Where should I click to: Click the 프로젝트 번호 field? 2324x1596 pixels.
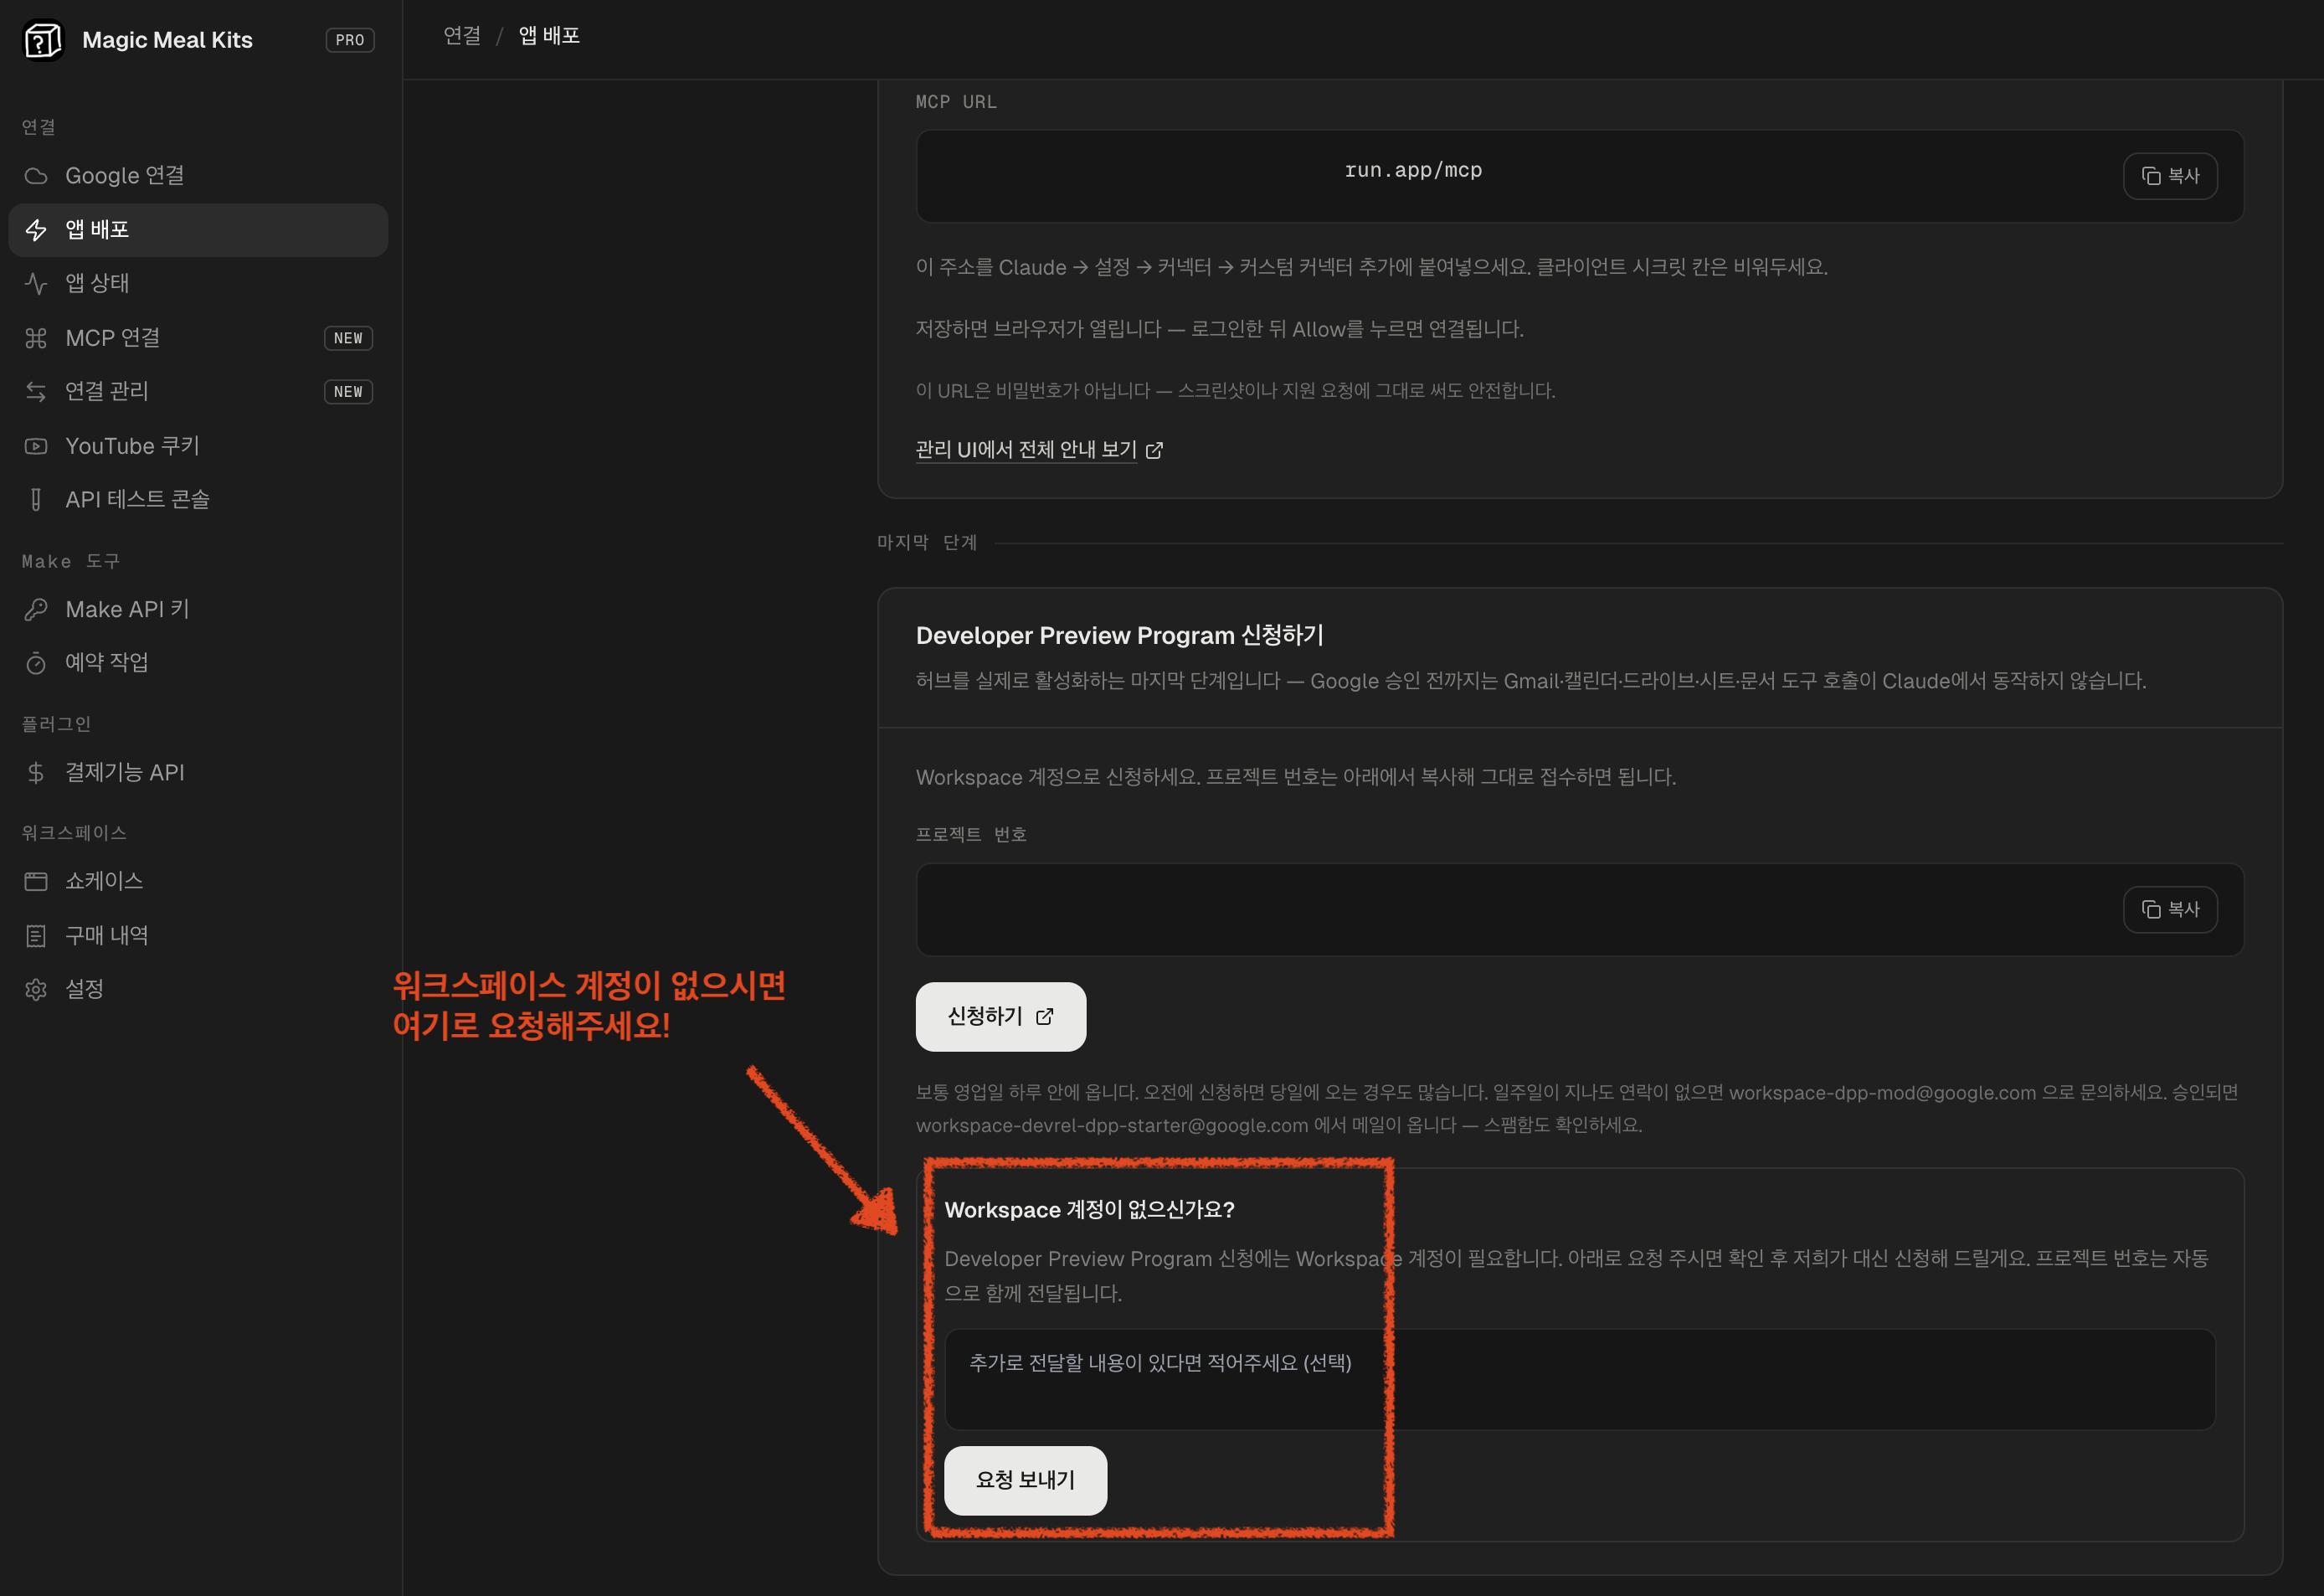[x=1580, y=909]
